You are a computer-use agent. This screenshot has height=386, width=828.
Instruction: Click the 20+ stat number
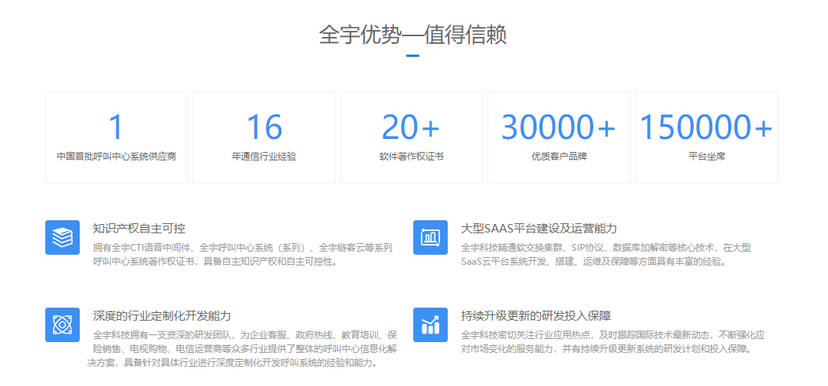(x=411, y=127)
